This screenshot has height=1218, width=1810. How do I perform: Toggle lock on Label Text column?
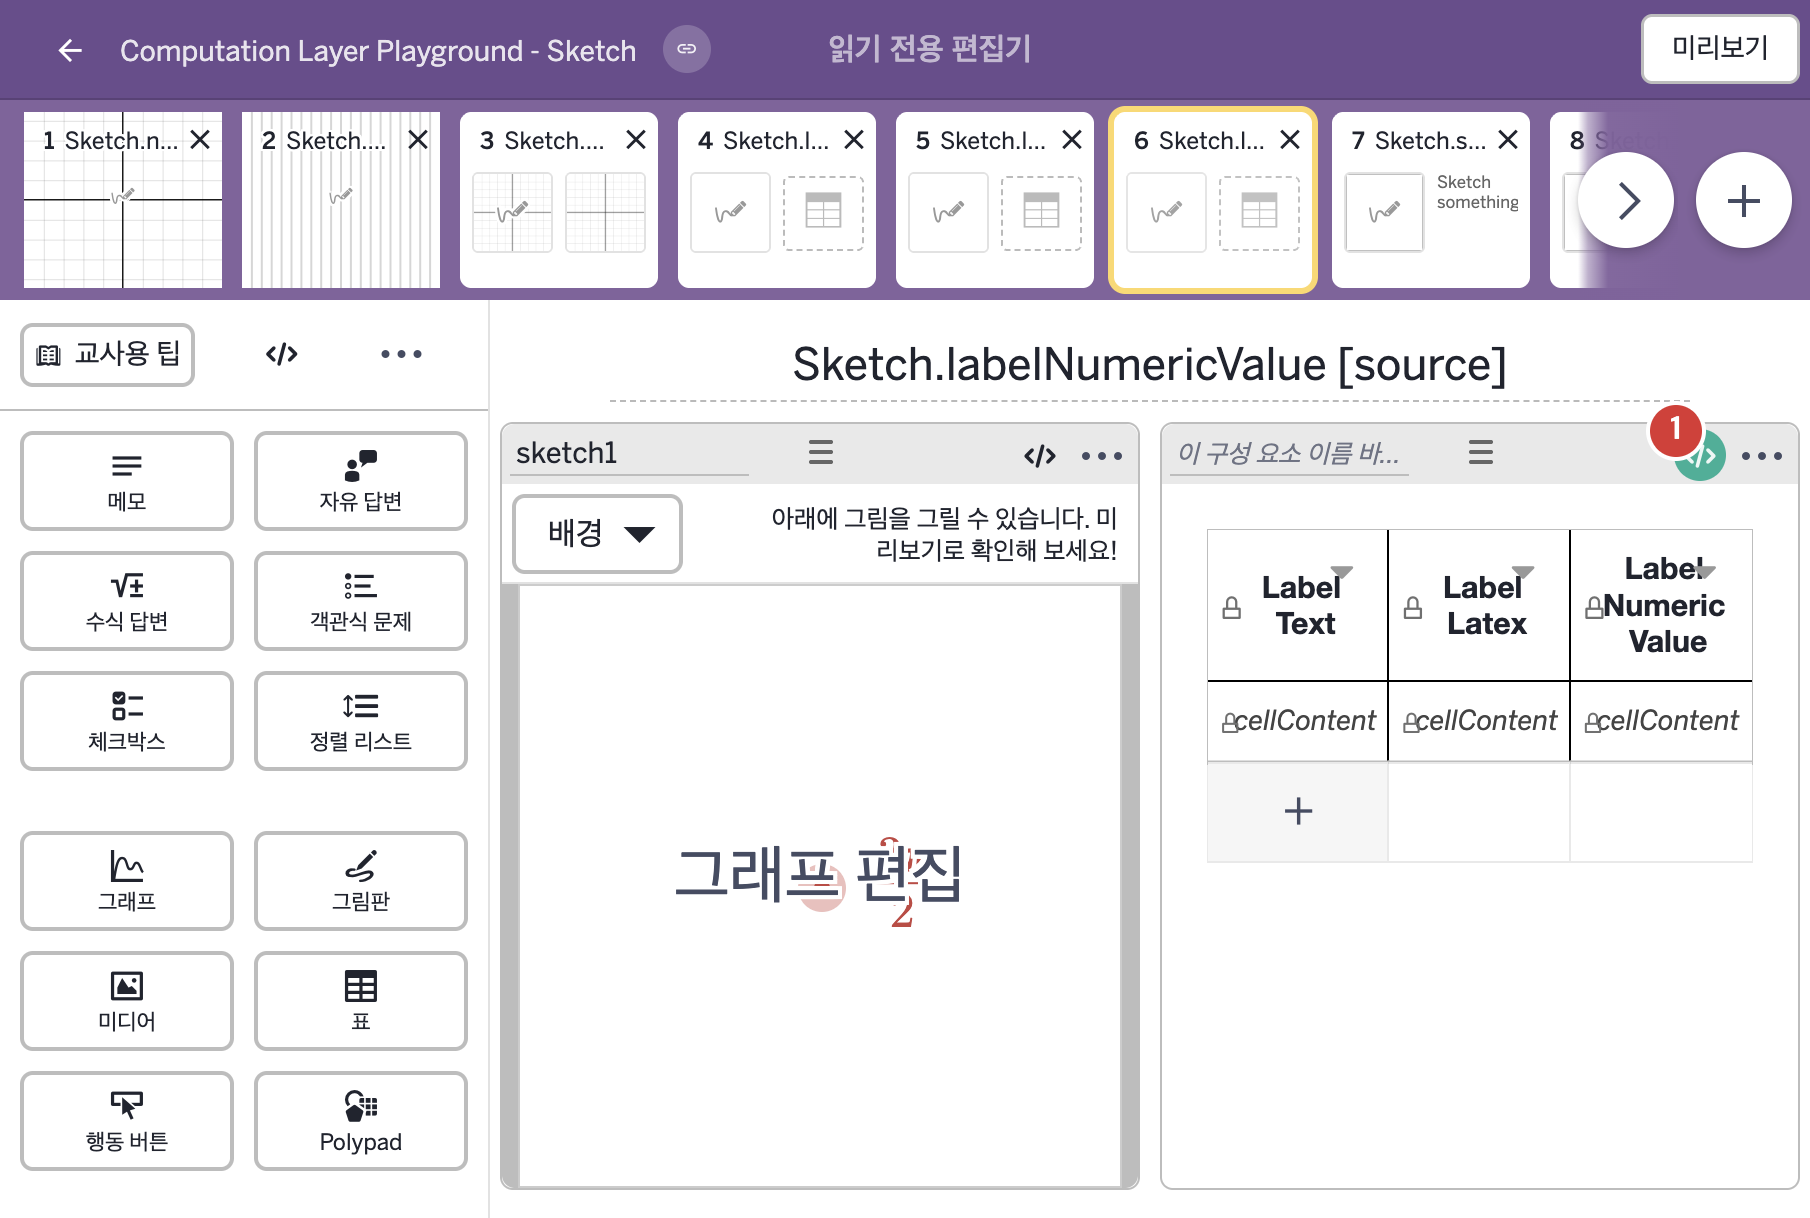(1232, 607)
